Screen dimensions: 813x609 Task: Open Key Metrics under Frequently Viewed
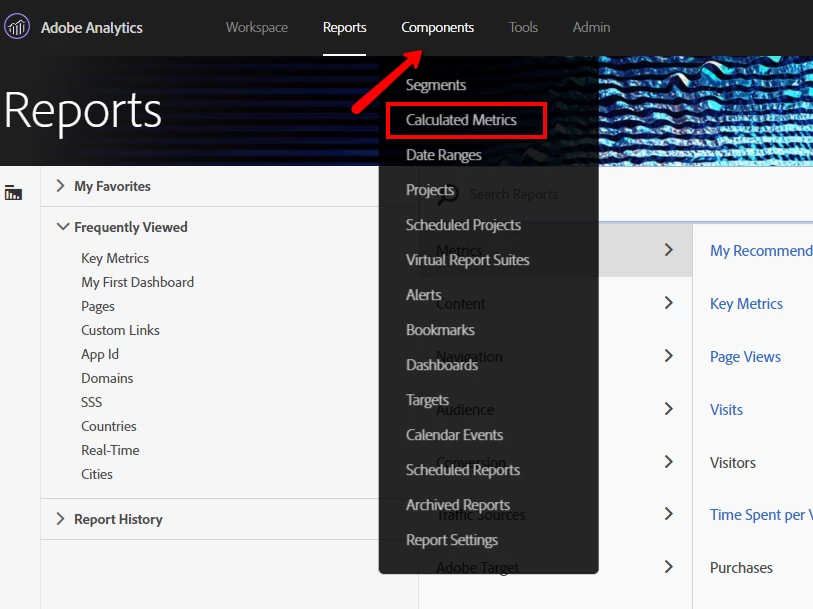click(115, 258)
